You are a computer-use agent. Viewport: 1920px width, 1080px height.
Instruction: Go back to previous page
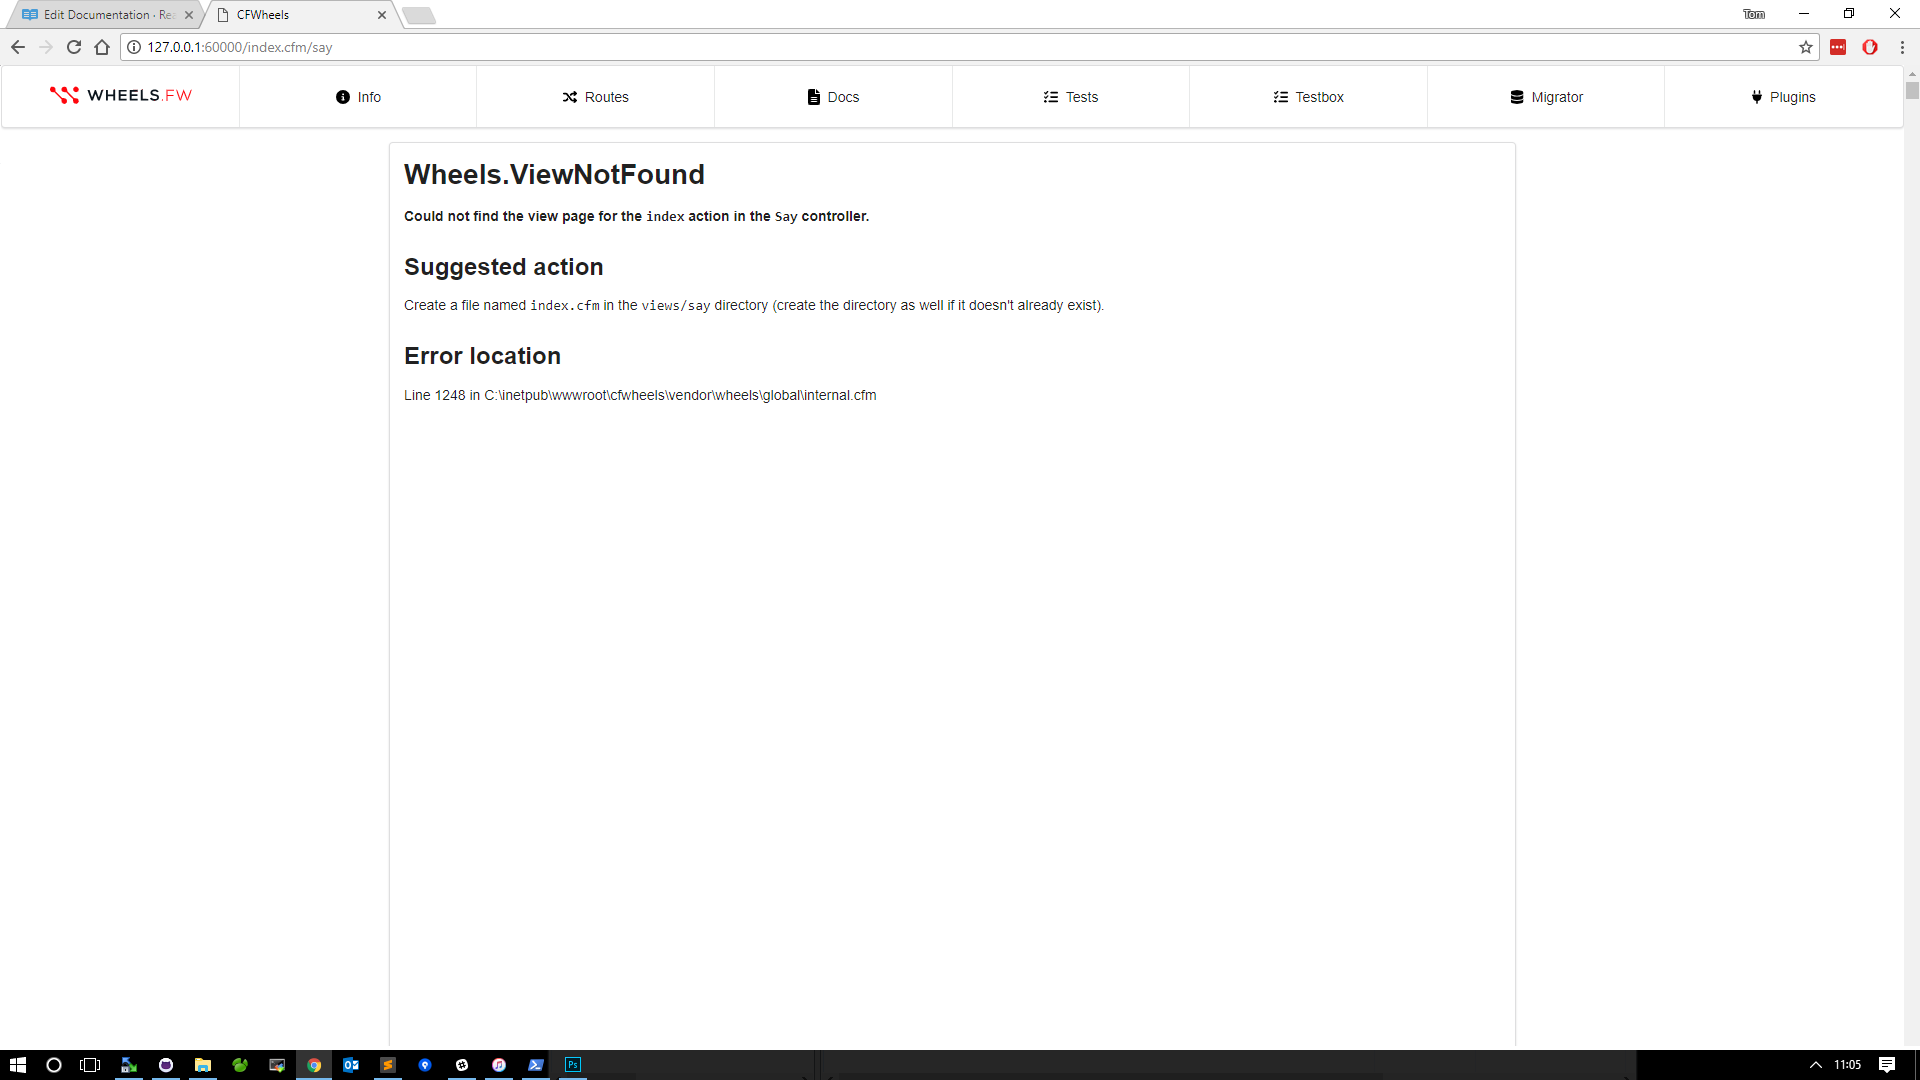[x=18, y=47]
